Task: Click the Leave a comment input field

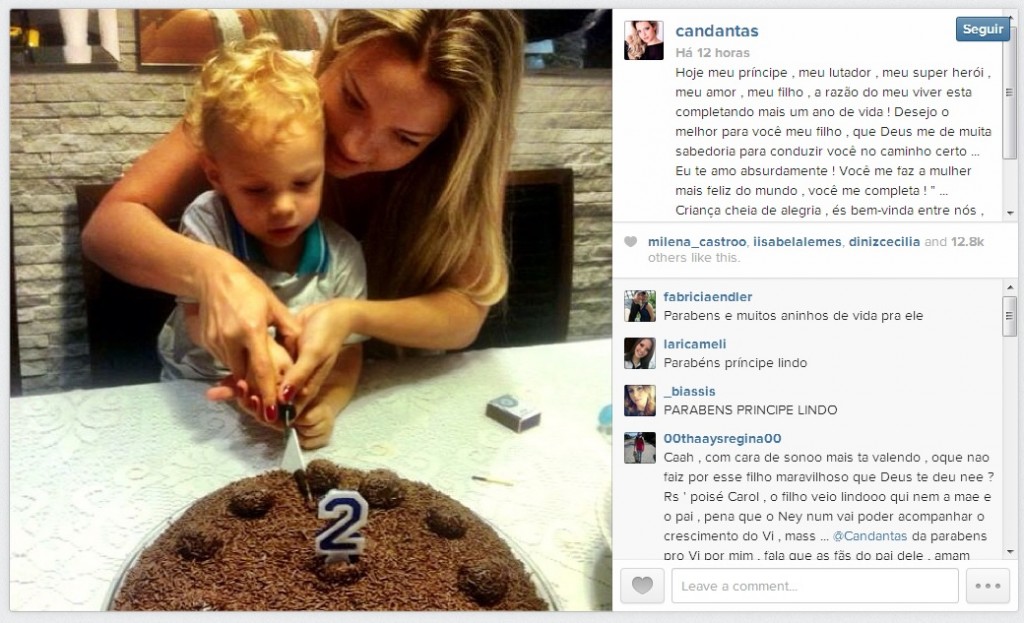Action: pos(814,585)
